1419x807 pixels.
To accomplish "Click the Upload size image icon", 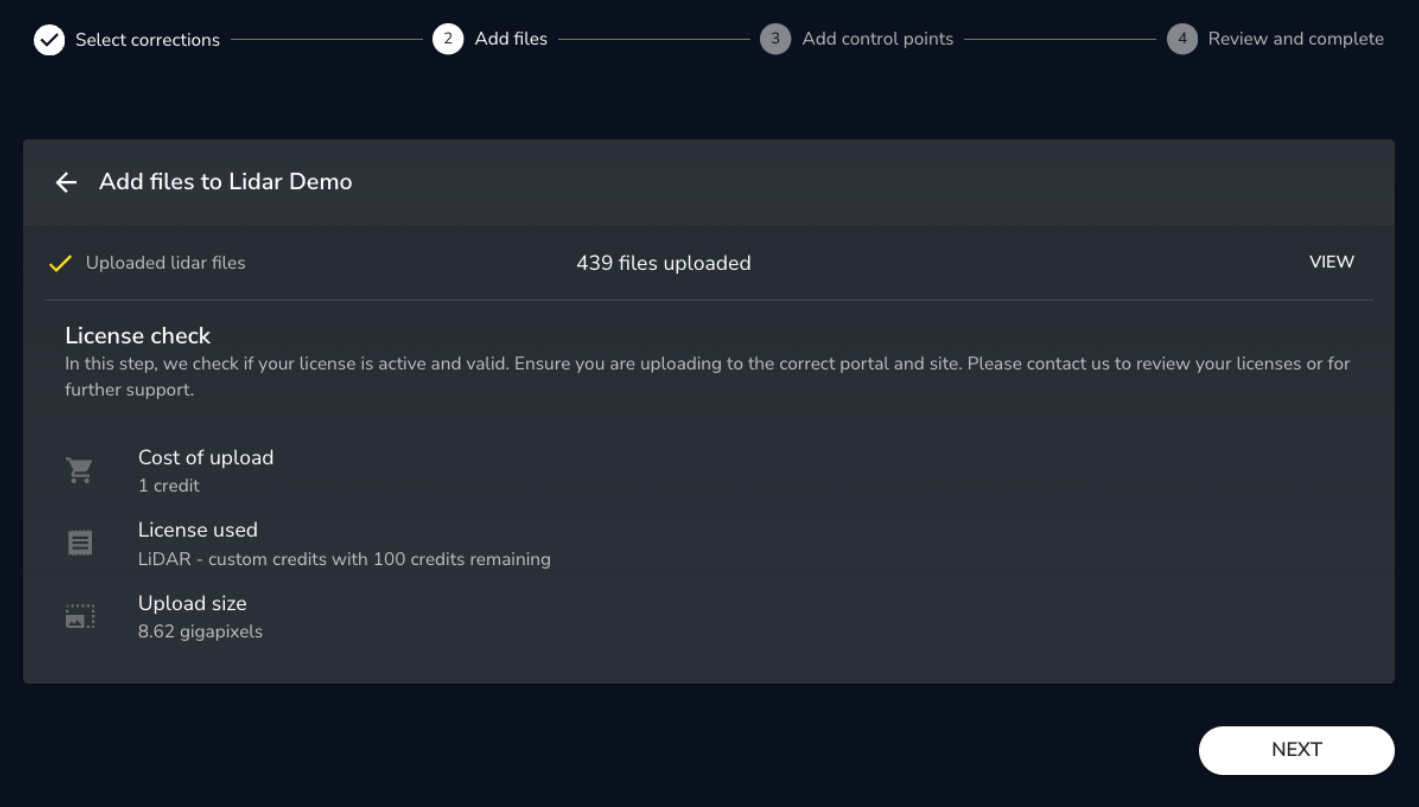I will pos(80,616).
